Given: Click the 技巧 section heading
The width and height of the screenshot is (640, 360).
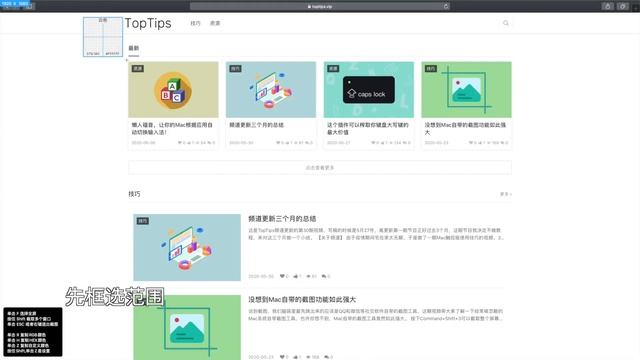Looking at the screenshot, I should click(134, 194).
